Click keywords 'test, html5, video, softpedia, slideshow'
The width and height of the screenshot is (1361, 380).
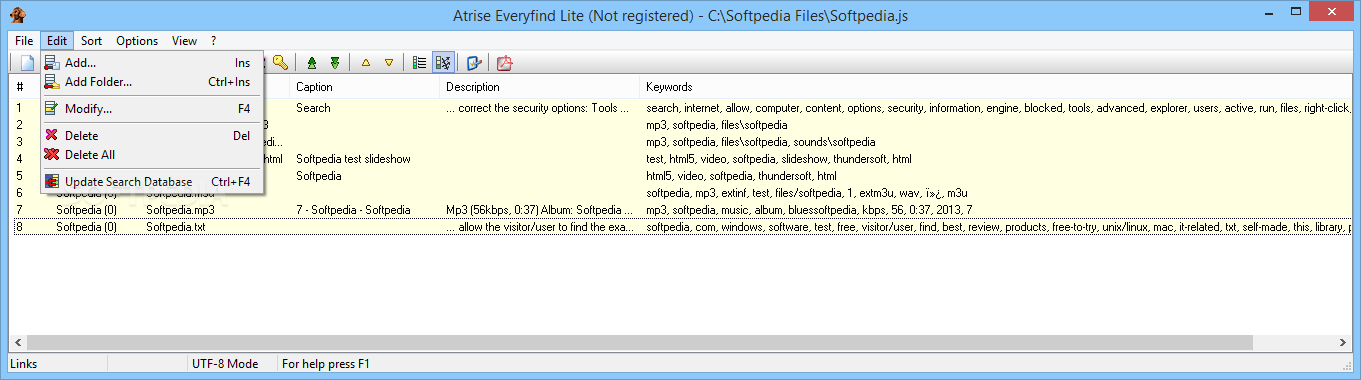click(779, 159)
